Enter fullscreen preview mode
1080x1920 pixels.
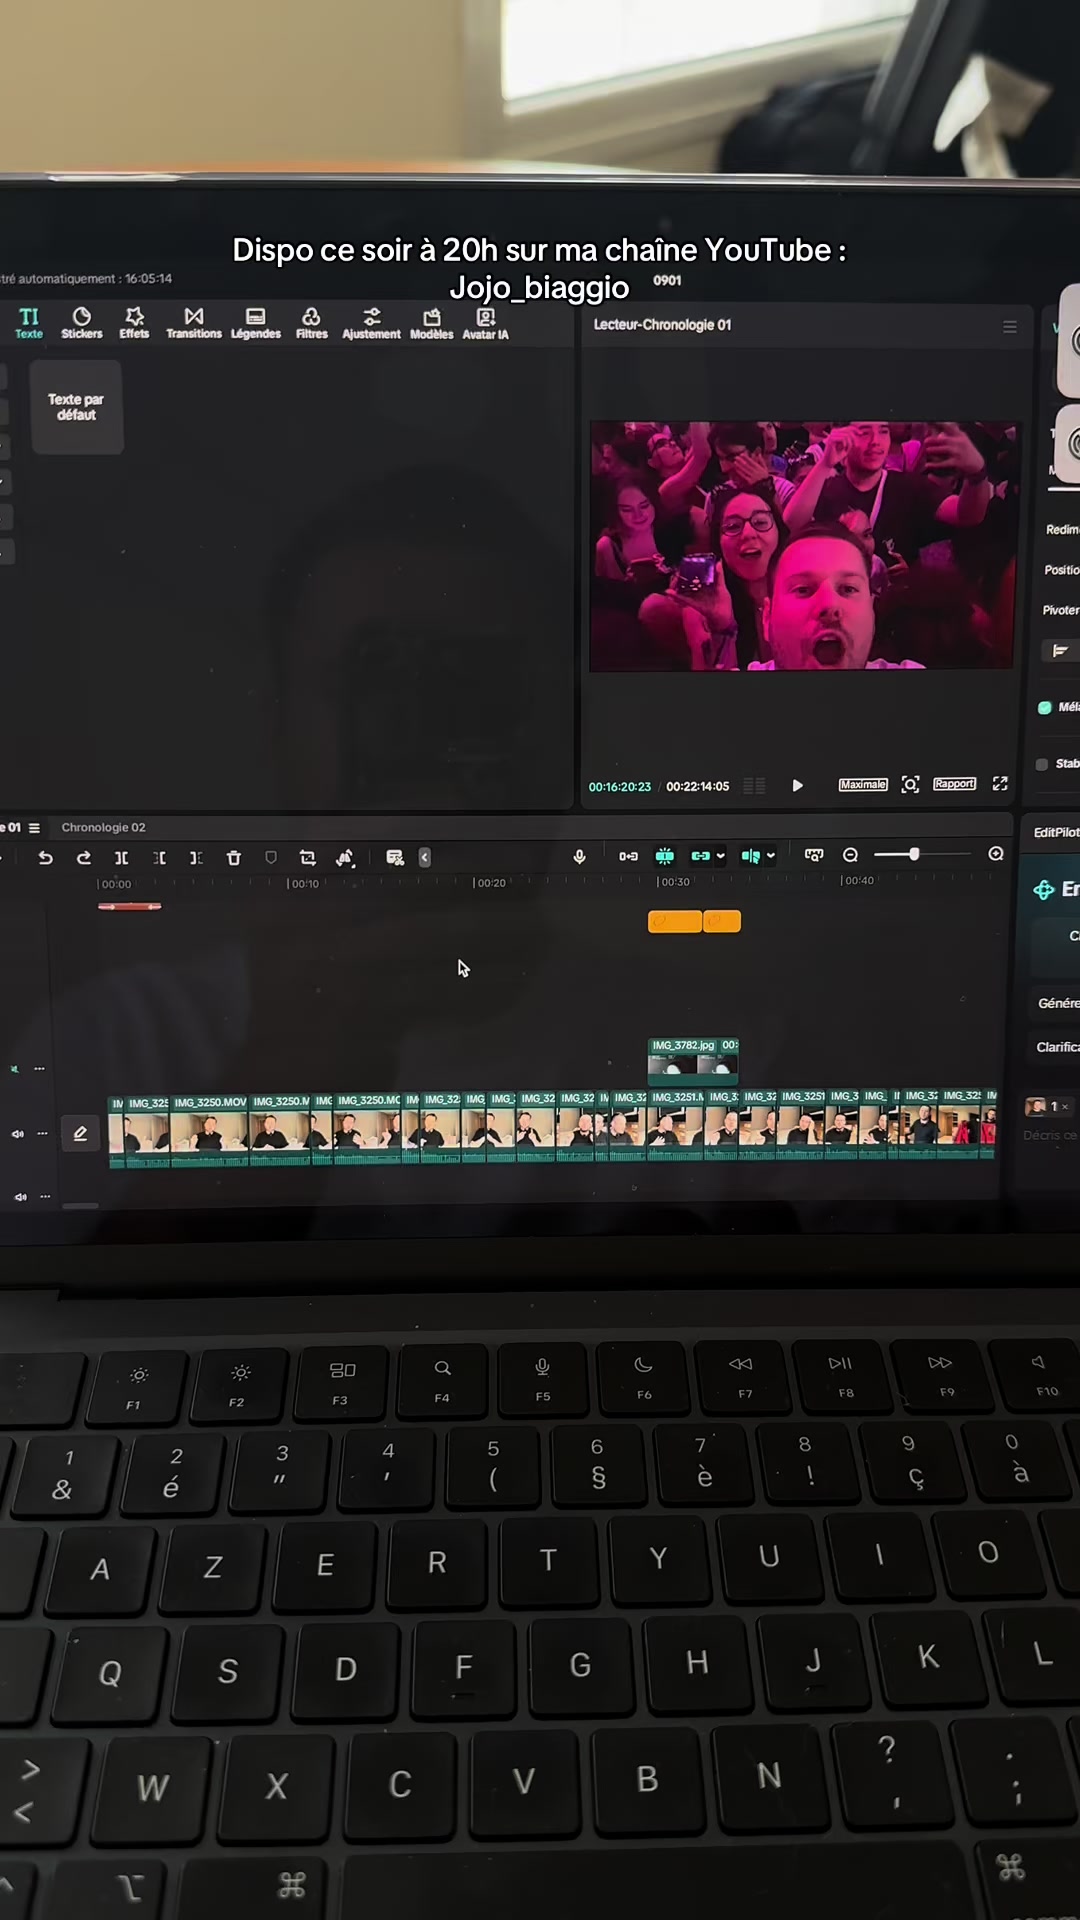coord(1000,783)
